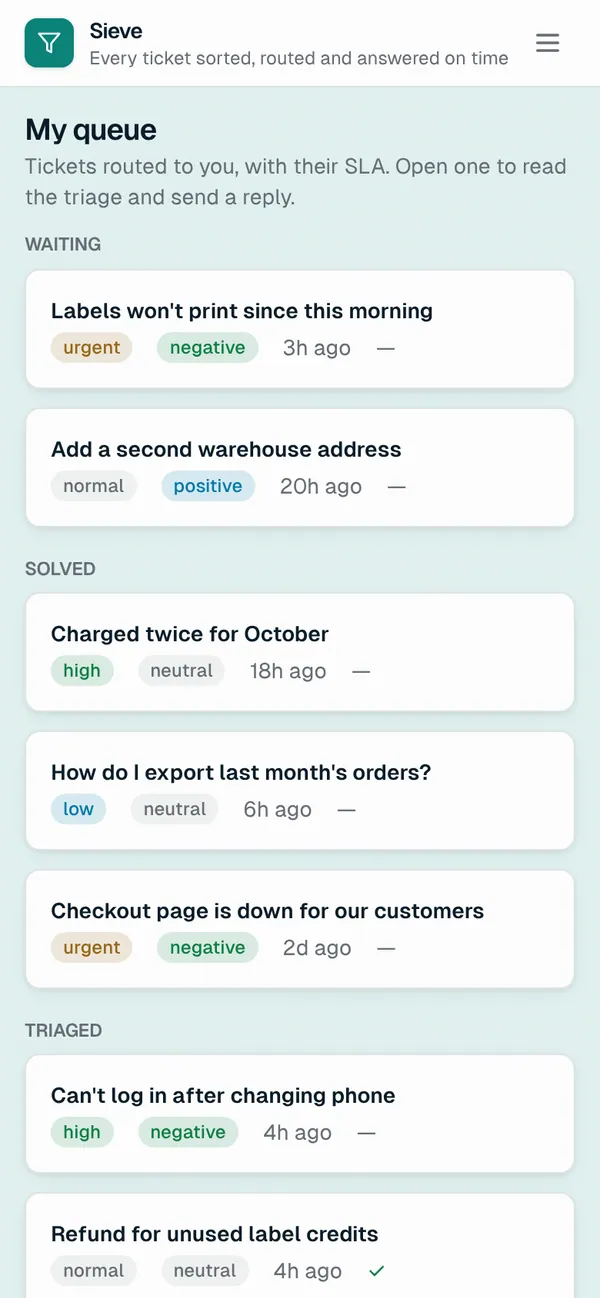Click urgent badge on Labels ticket
The height and width of the screenshot is (1298, 600).
point(92,348)
